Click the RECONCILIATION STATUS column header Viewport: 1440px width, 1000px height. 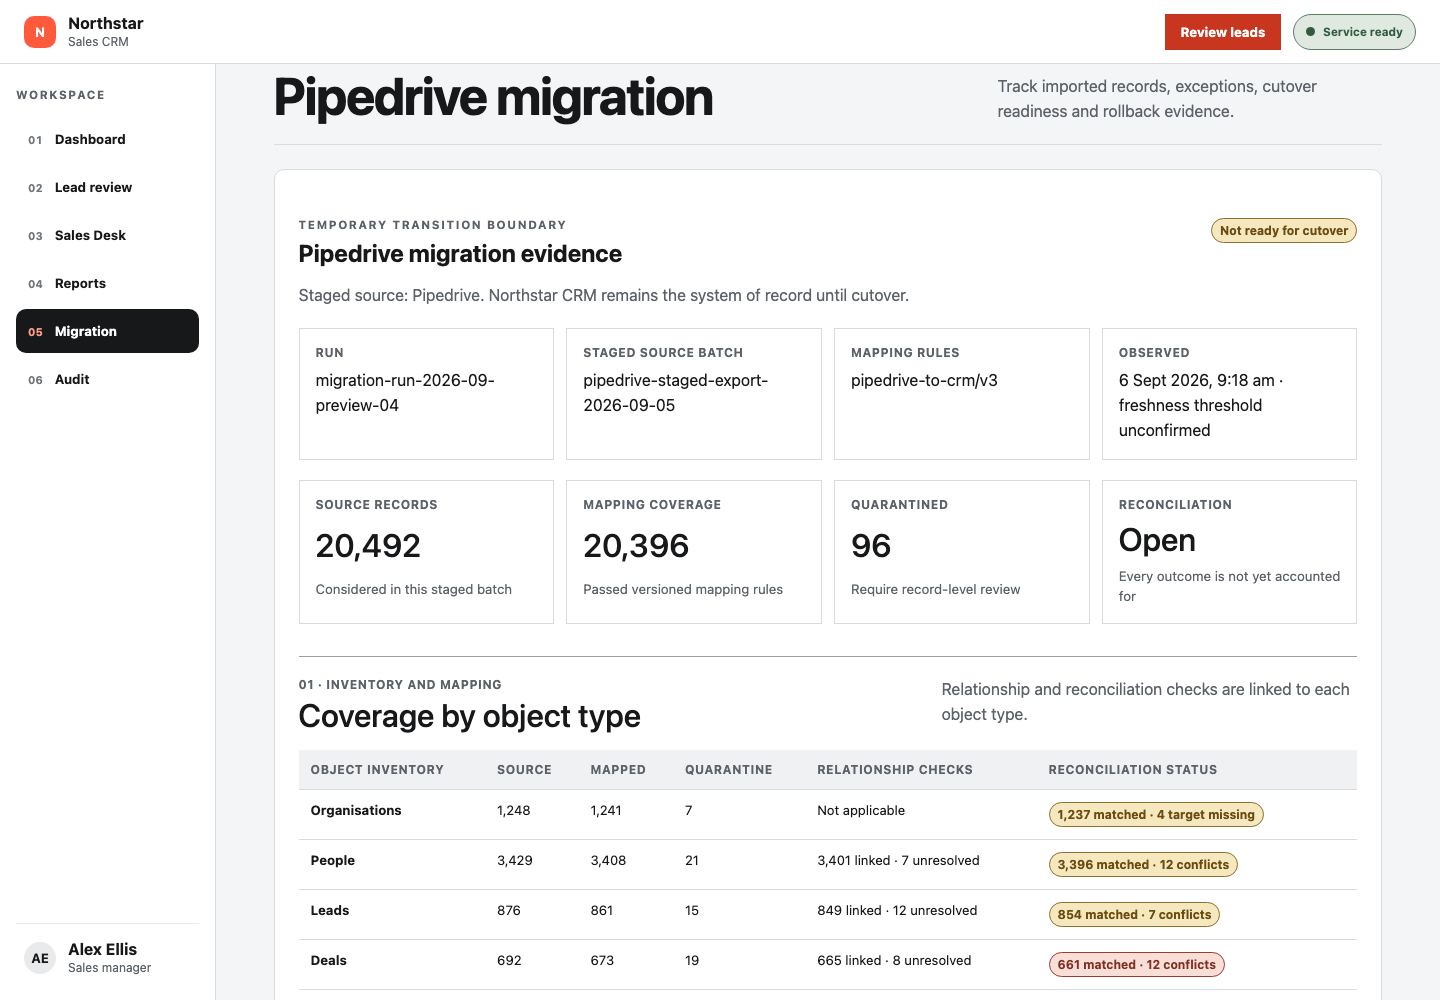click(1133, 770)
